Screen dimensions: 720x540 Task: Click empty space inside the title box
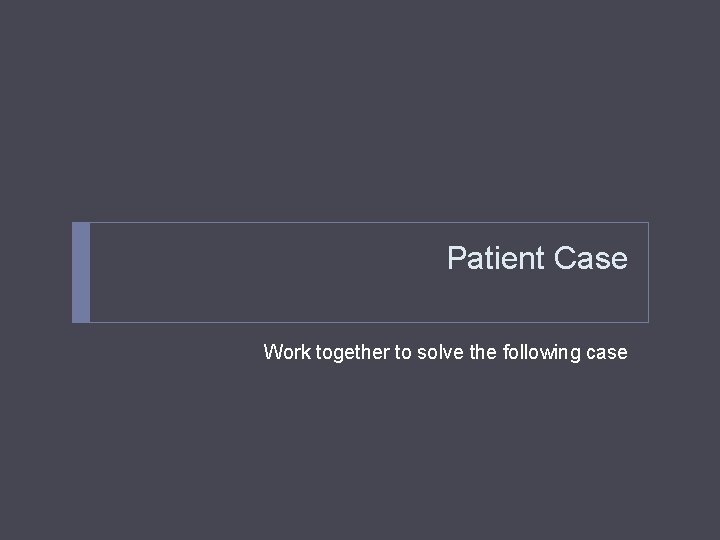(x=250, y=272)
